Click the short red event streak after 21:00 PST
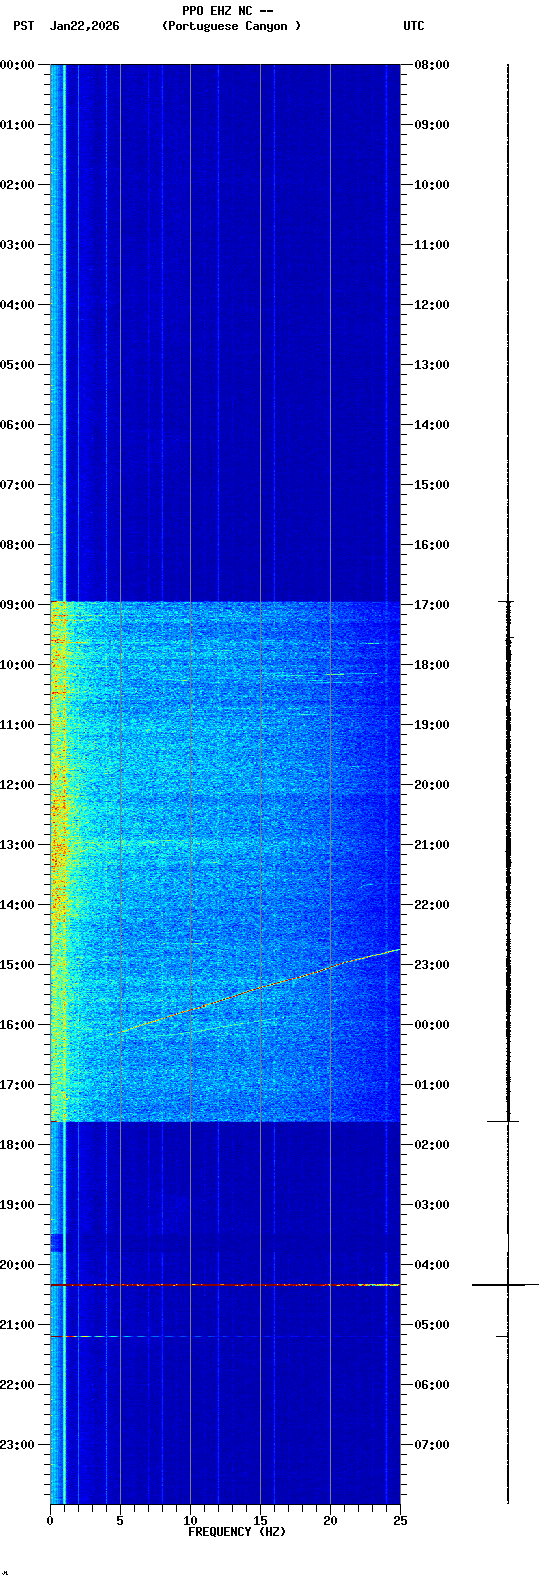This screenshot has width=552, height=1584. (64, 1336)
